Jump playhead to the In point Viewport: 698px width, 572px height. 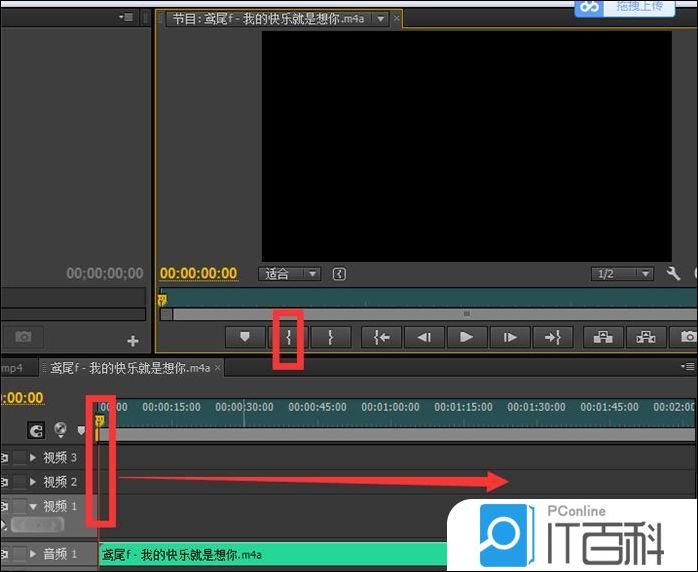point(381,337)
